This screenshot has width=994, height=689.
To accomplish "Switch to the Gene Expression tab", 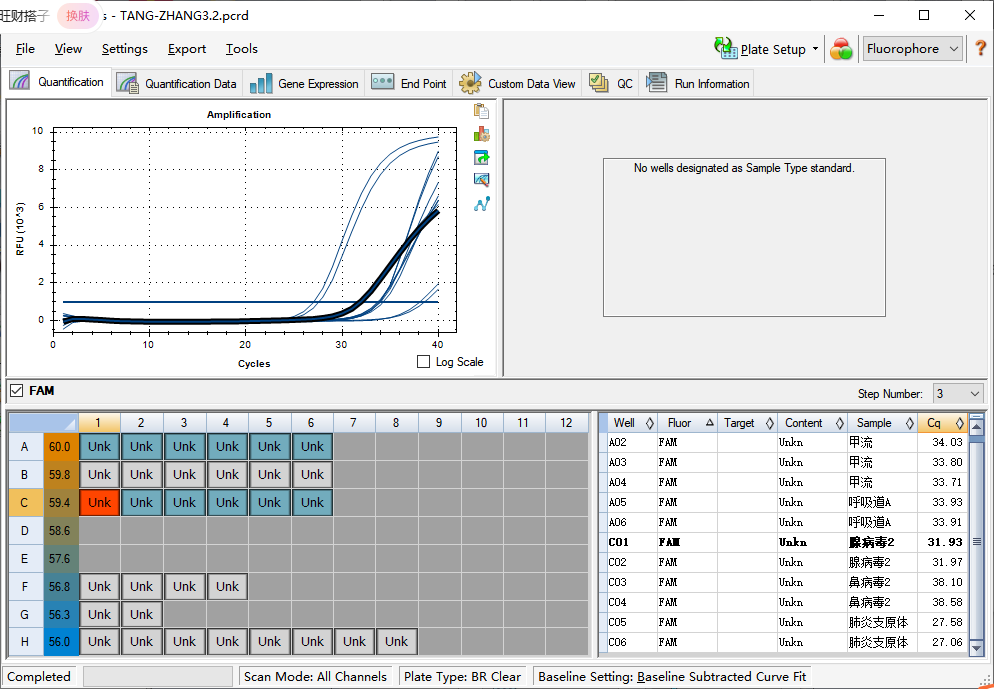I will (304, 84).
